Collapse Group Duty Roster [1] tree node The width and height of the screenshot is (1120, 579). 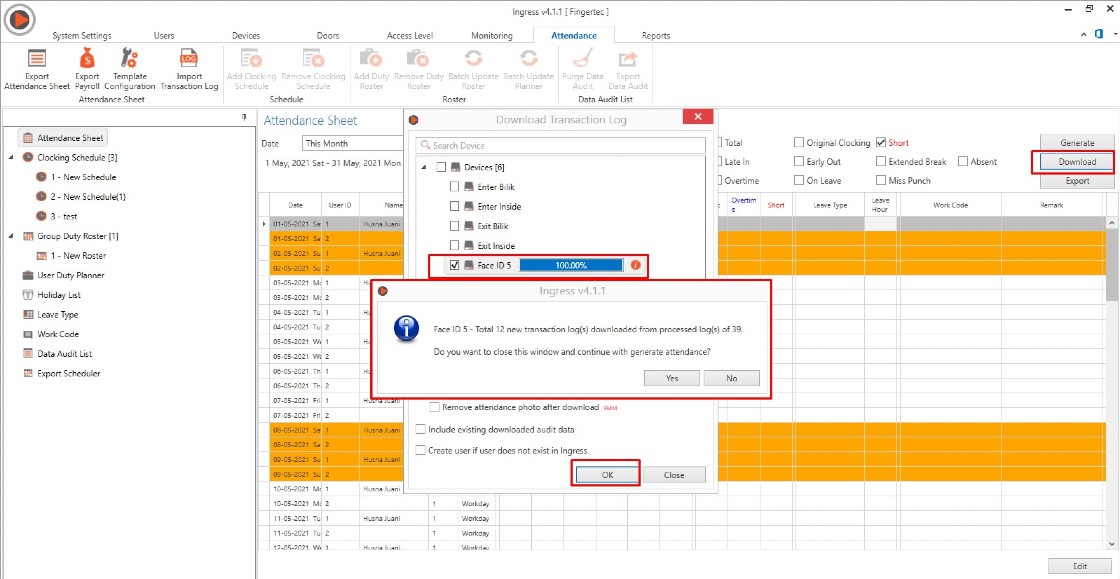[11, 236]
